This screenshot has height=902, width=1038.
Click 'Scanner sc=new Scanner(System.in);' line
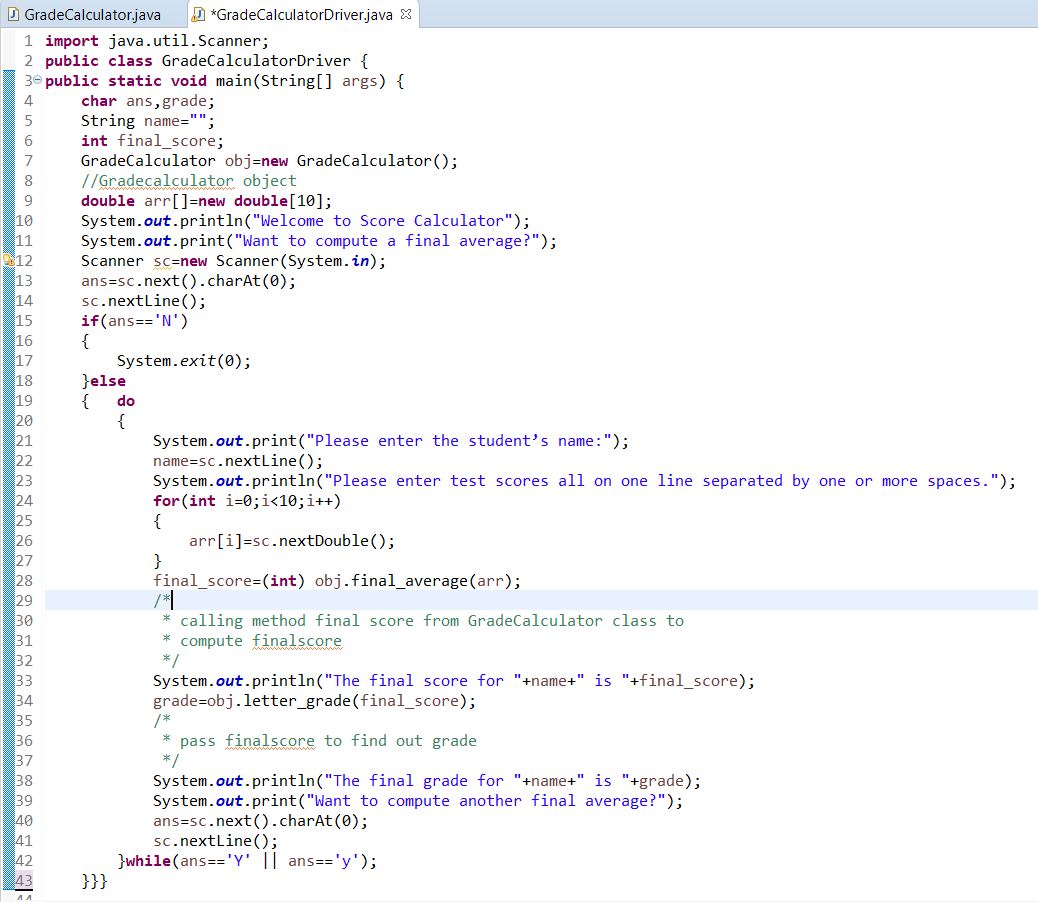click(x=233, y=261)
